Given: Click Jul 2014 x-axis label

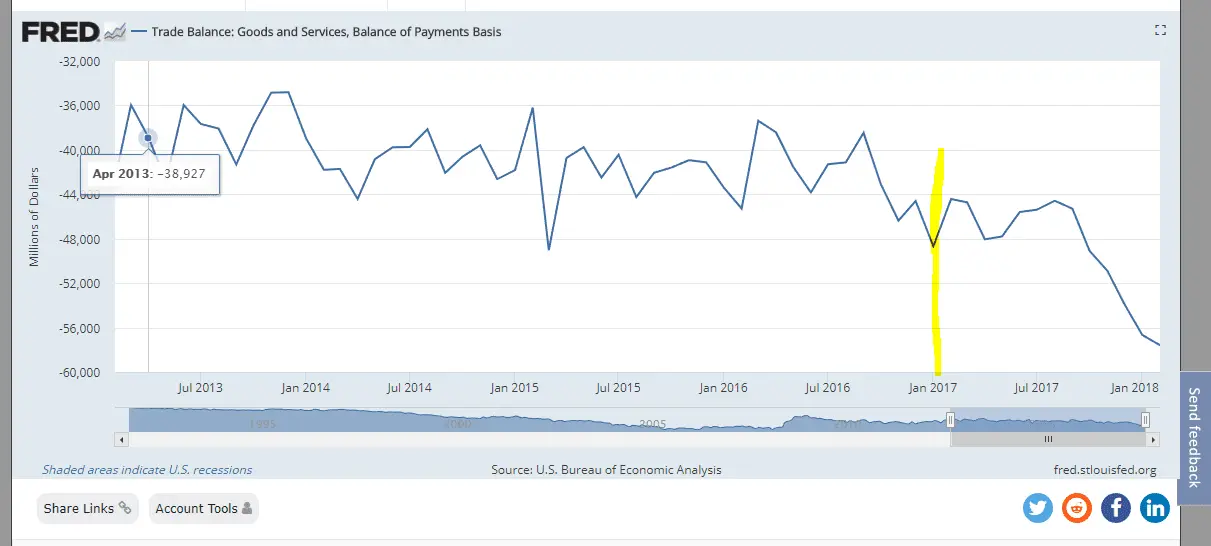Looking at the screenshot, I should pyautogui.click(x=409, y=387).
